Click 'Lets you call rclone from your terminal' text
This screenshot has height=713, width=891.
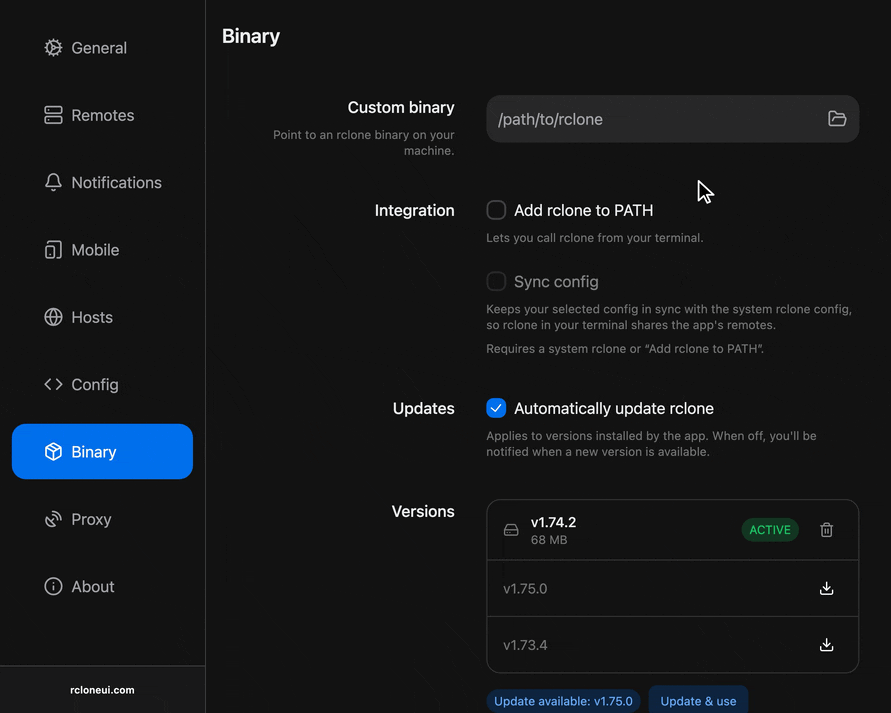[x=594, y=237]
